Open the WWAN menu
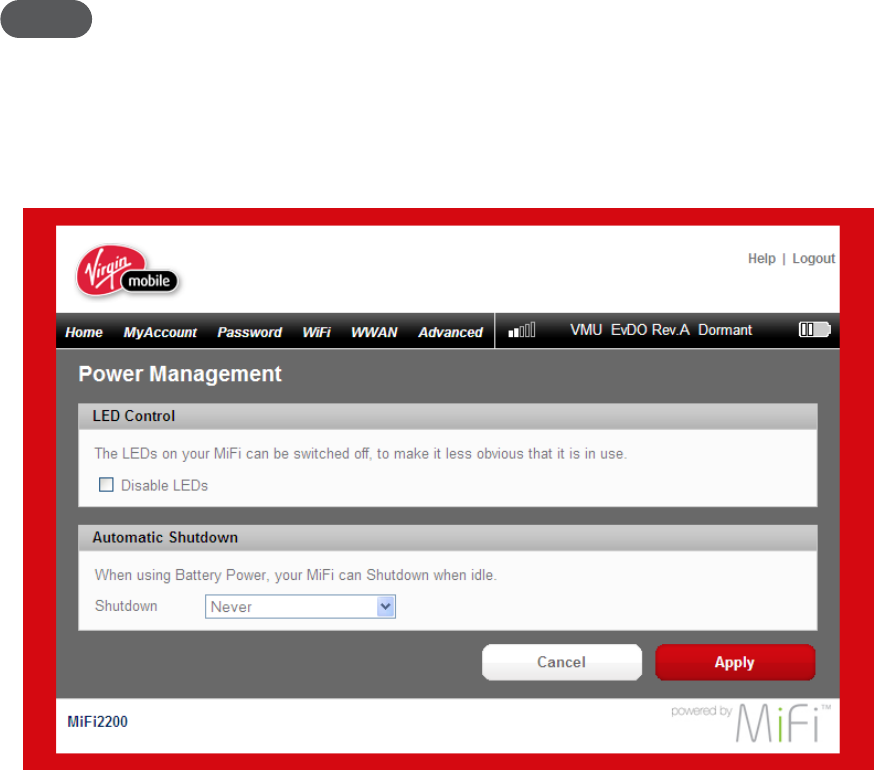This screenshot has height=770, width=874. (x=374, y=332)
